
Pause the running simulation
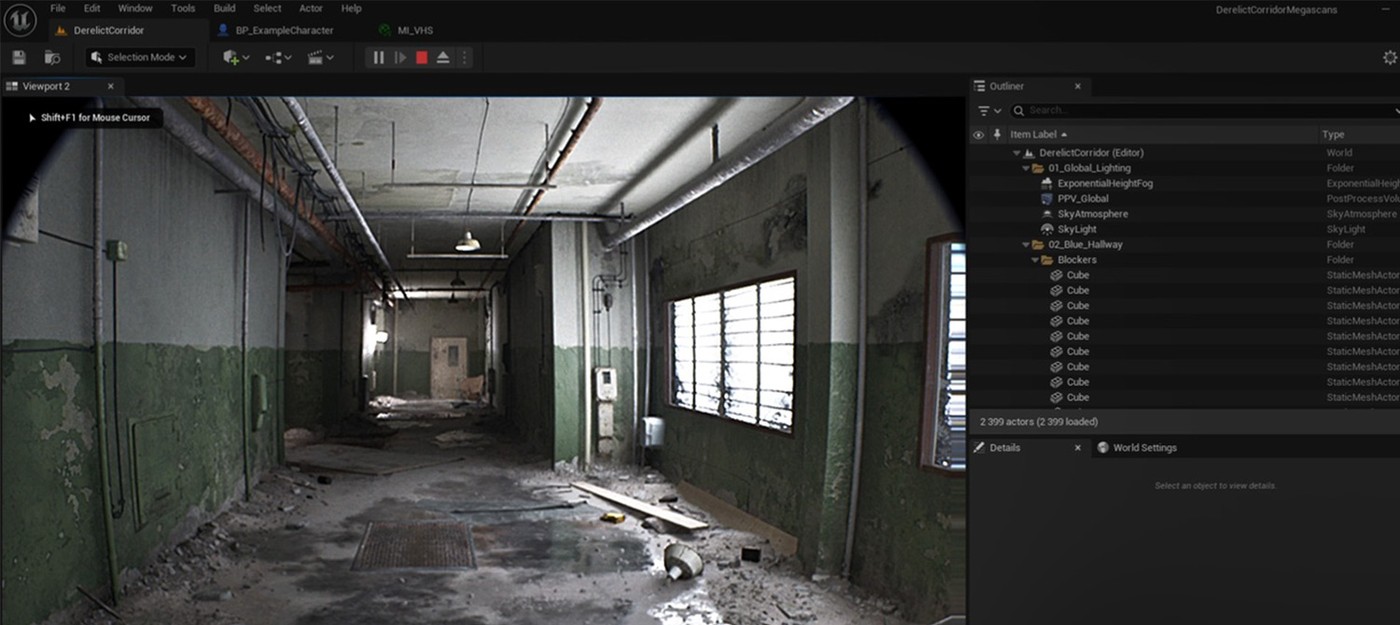pyautogui.click(x=378, y=58)
